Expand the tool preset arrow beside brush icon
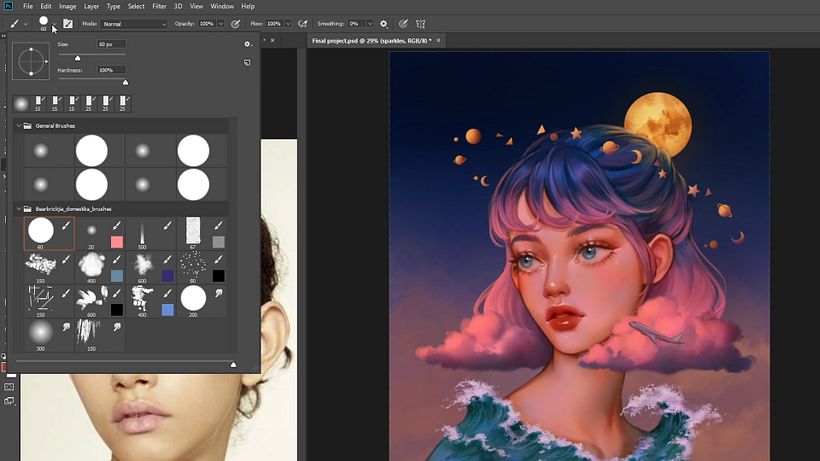The width and height of the screenshot is (820, 461). (x=26, y=24)
